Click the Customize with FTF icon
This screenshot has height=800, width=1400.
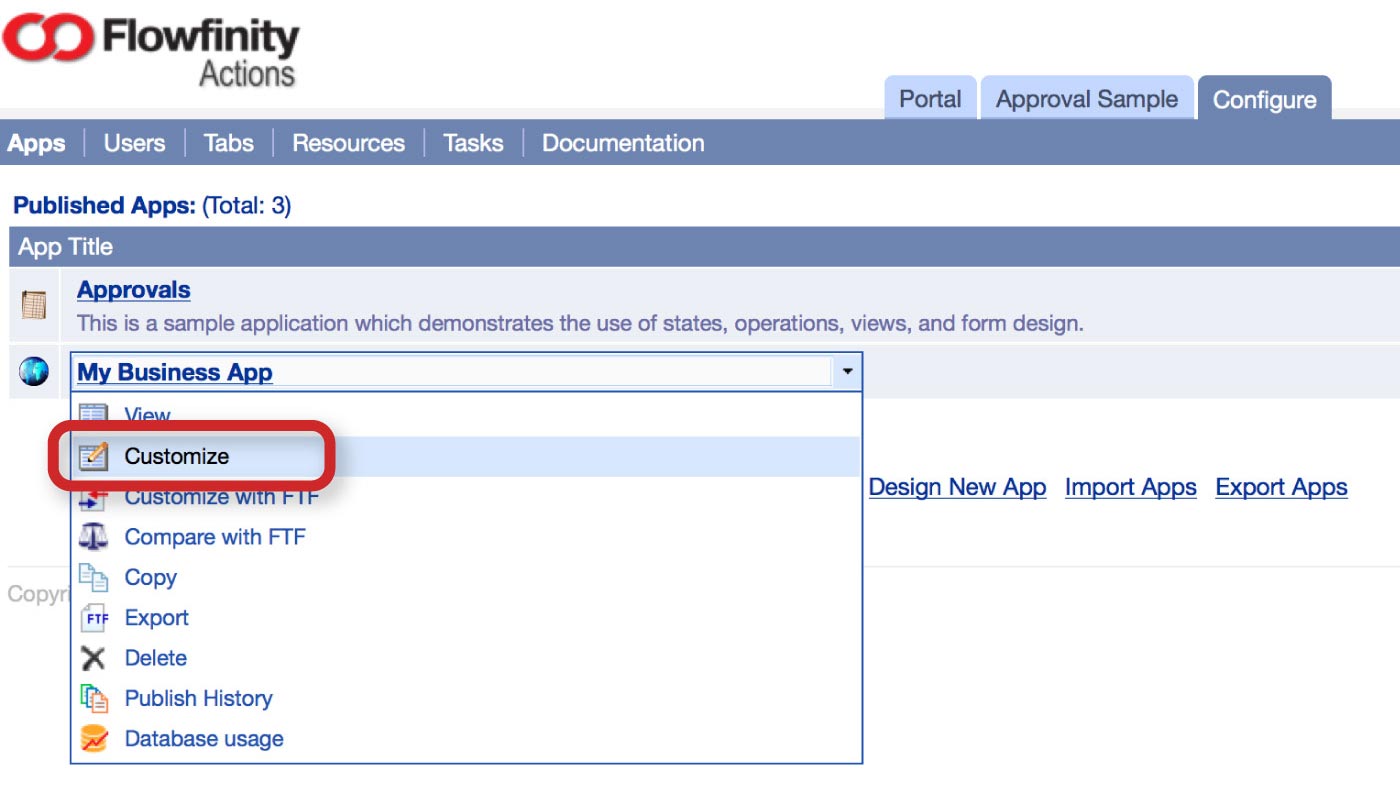click(x=93, y=497)
